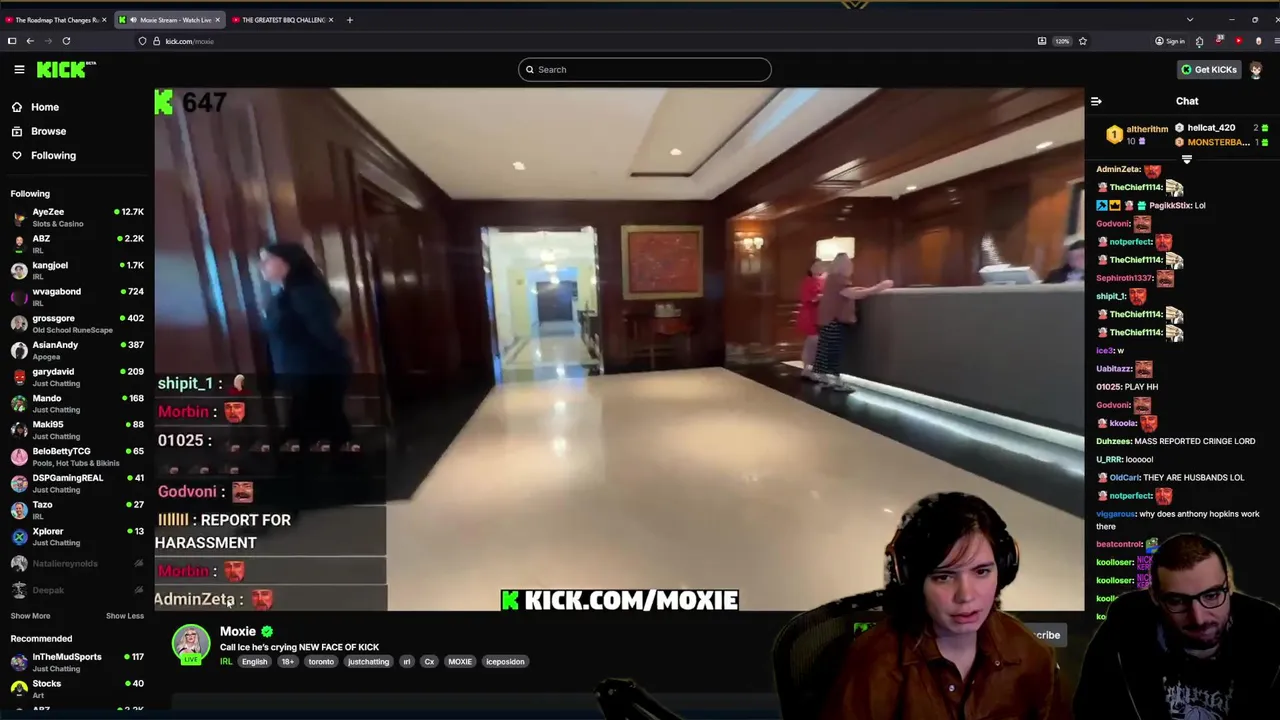Expand the chat leaderboard handle
The height and width of the screenshot is (720, 1280).
coord(1187,159)
